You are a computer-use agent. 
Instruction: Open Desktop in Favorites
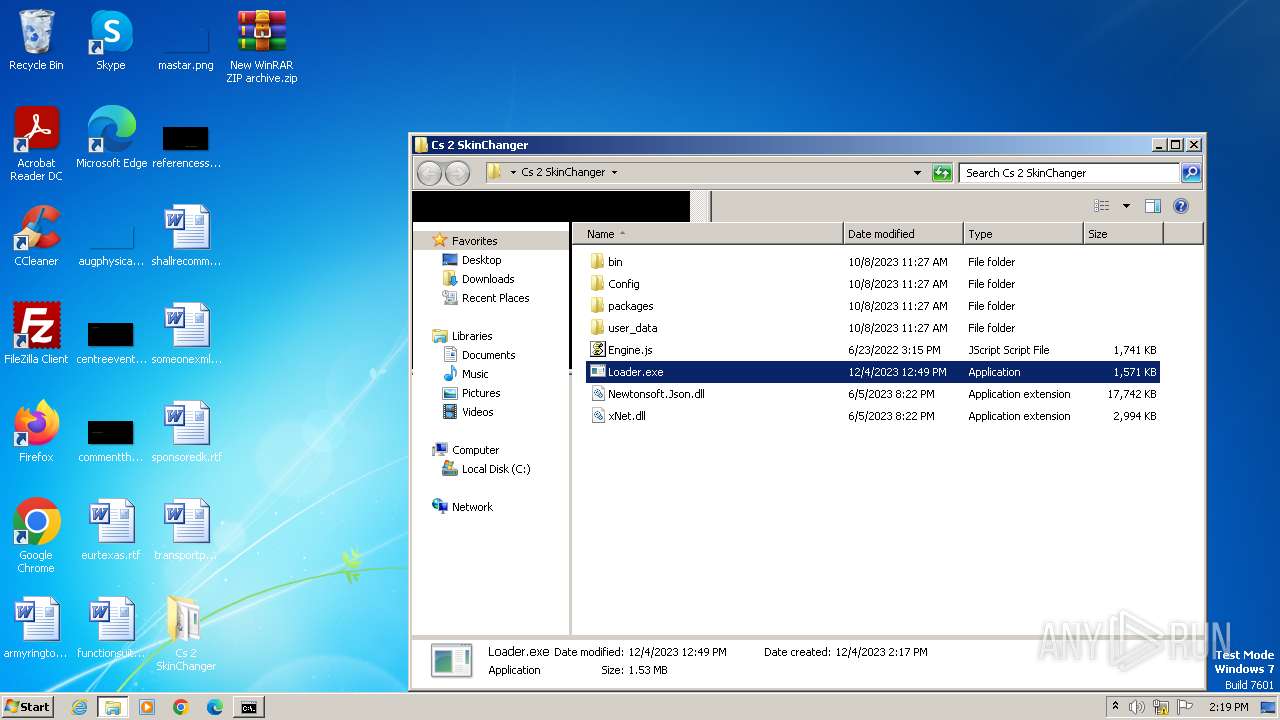click(472, 260)
